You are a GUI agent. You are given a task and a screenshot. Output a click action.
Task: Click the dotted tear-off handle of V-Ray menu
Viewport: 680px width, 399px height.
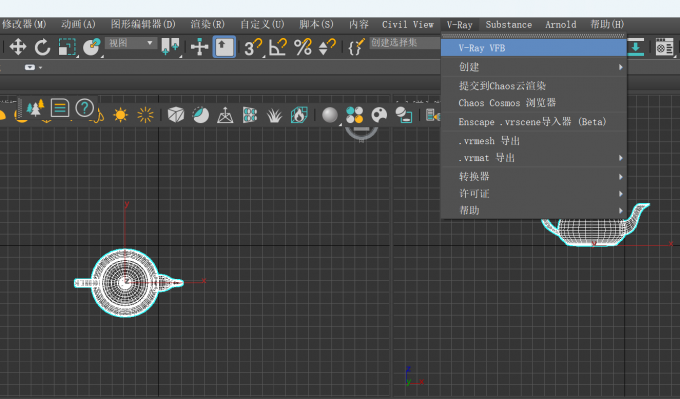[534, 36]
